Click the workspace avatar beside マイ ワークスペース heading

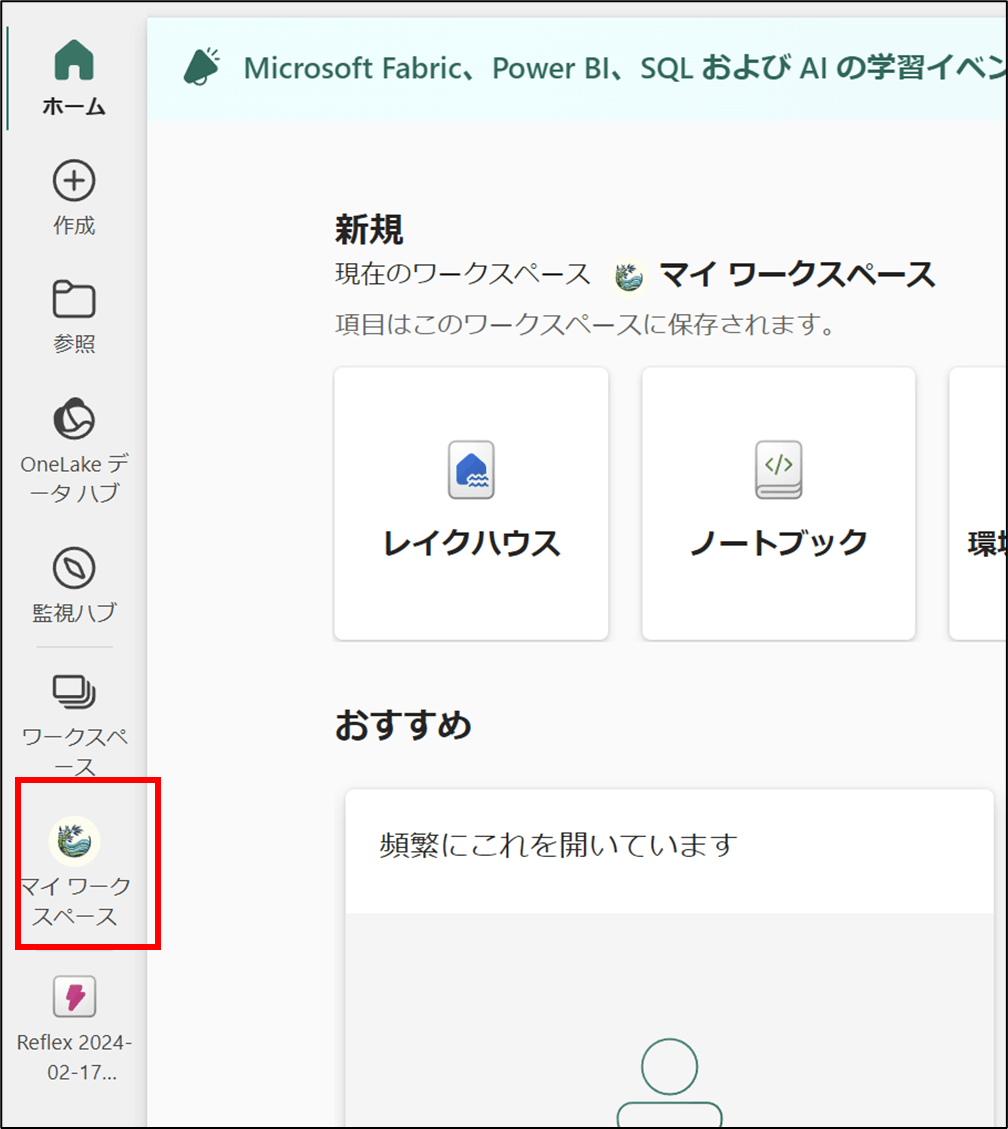[x=629, y=276]
